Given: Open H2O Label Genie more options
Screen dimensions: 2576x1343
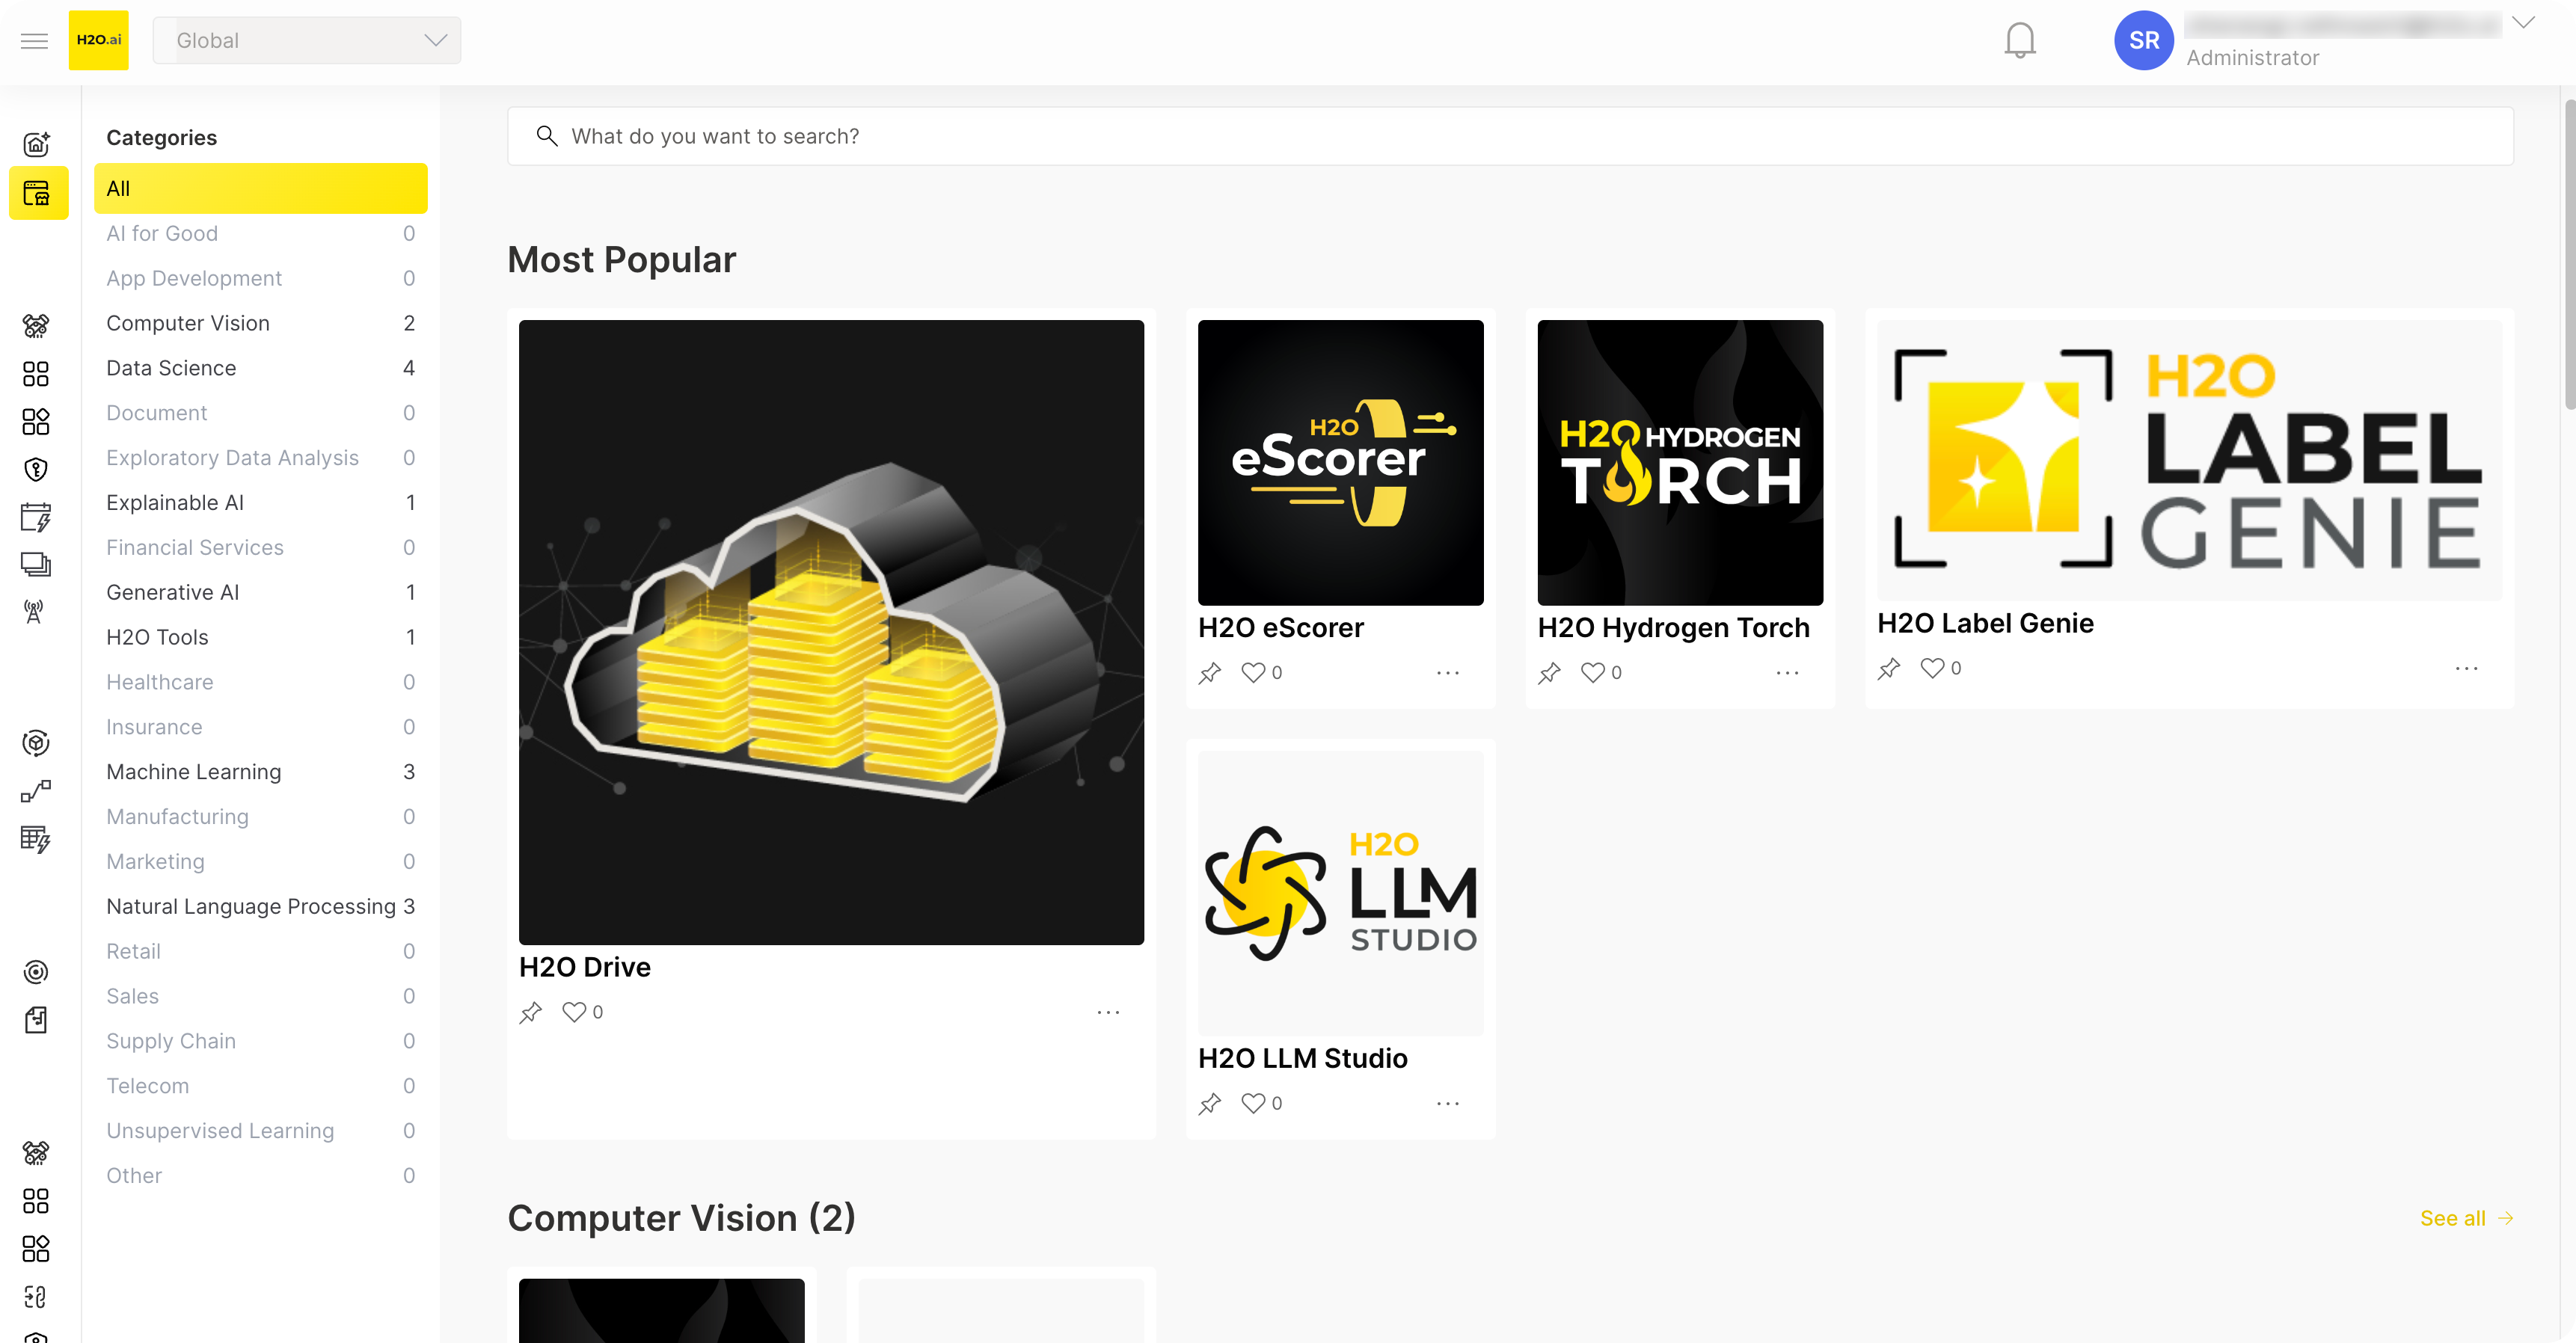Looking at the screenshot, I should click(2466, 668).
